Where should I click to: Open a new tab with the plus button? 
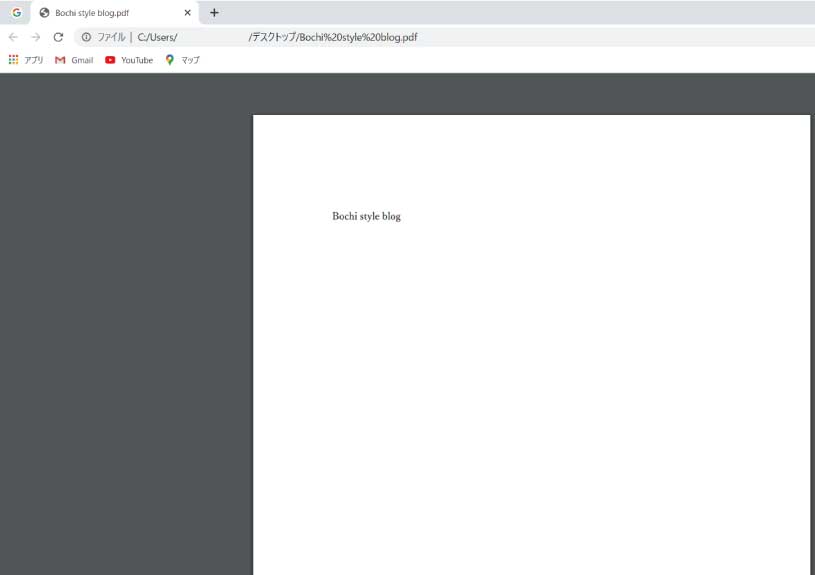click(x=214, y=13)
